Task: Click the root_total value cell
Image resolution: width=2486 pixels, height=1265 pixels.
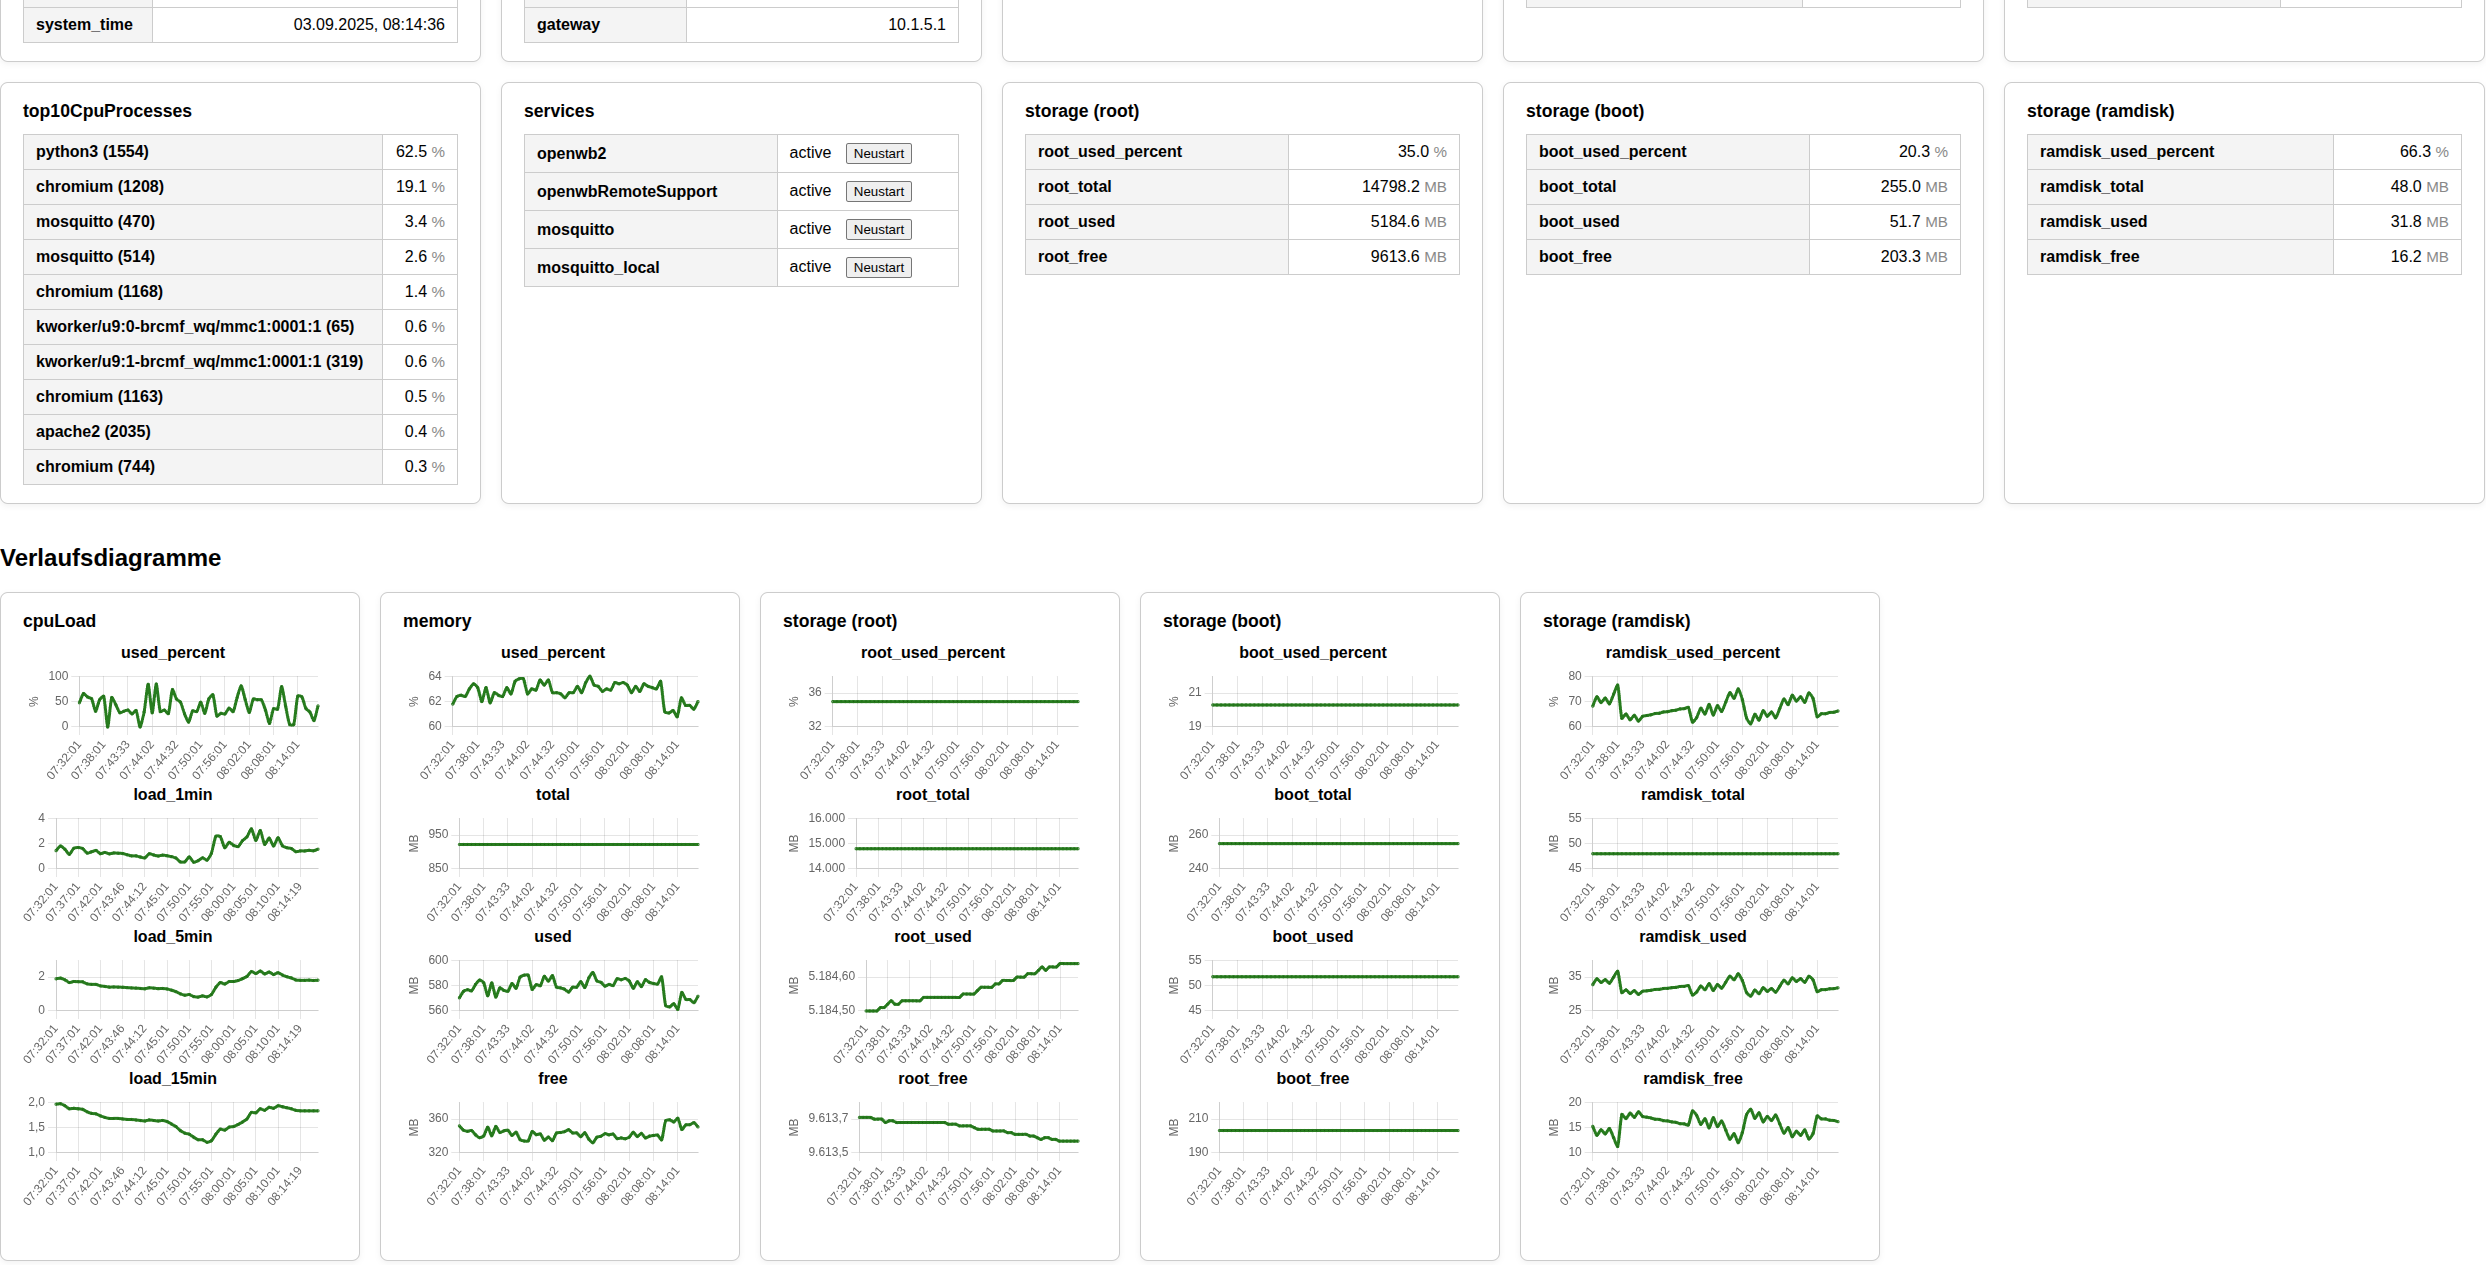Action: [x=1373, y=187]
